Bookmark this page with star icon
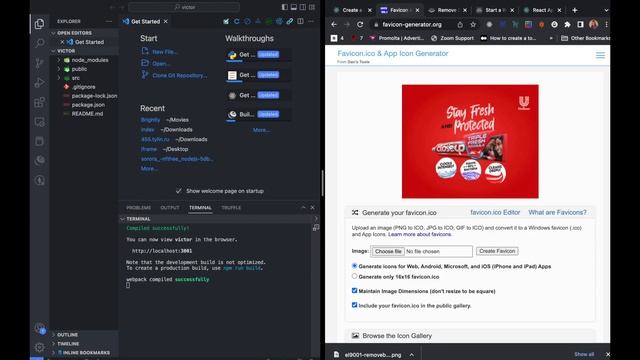This screenshot has width=640, height=360. [x=473, y=24]
